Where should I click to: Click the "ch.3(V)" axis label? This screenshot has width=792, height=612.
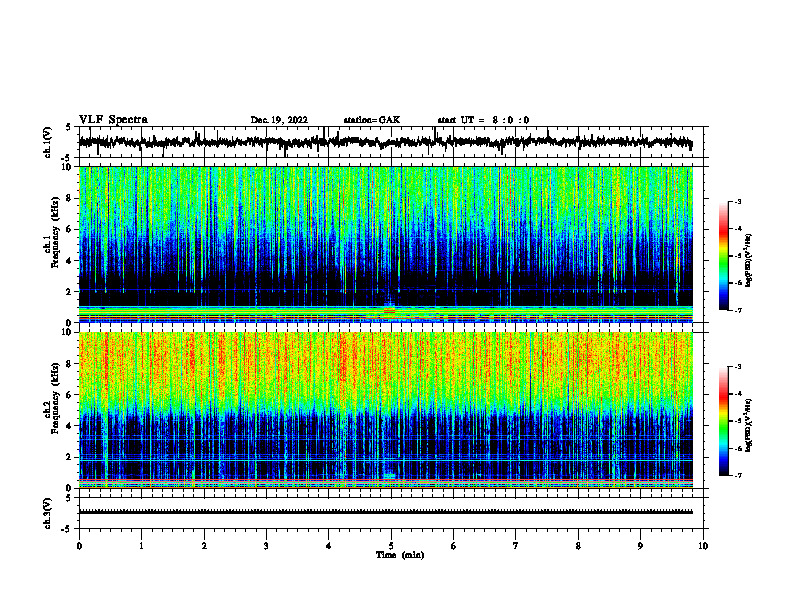48,513
